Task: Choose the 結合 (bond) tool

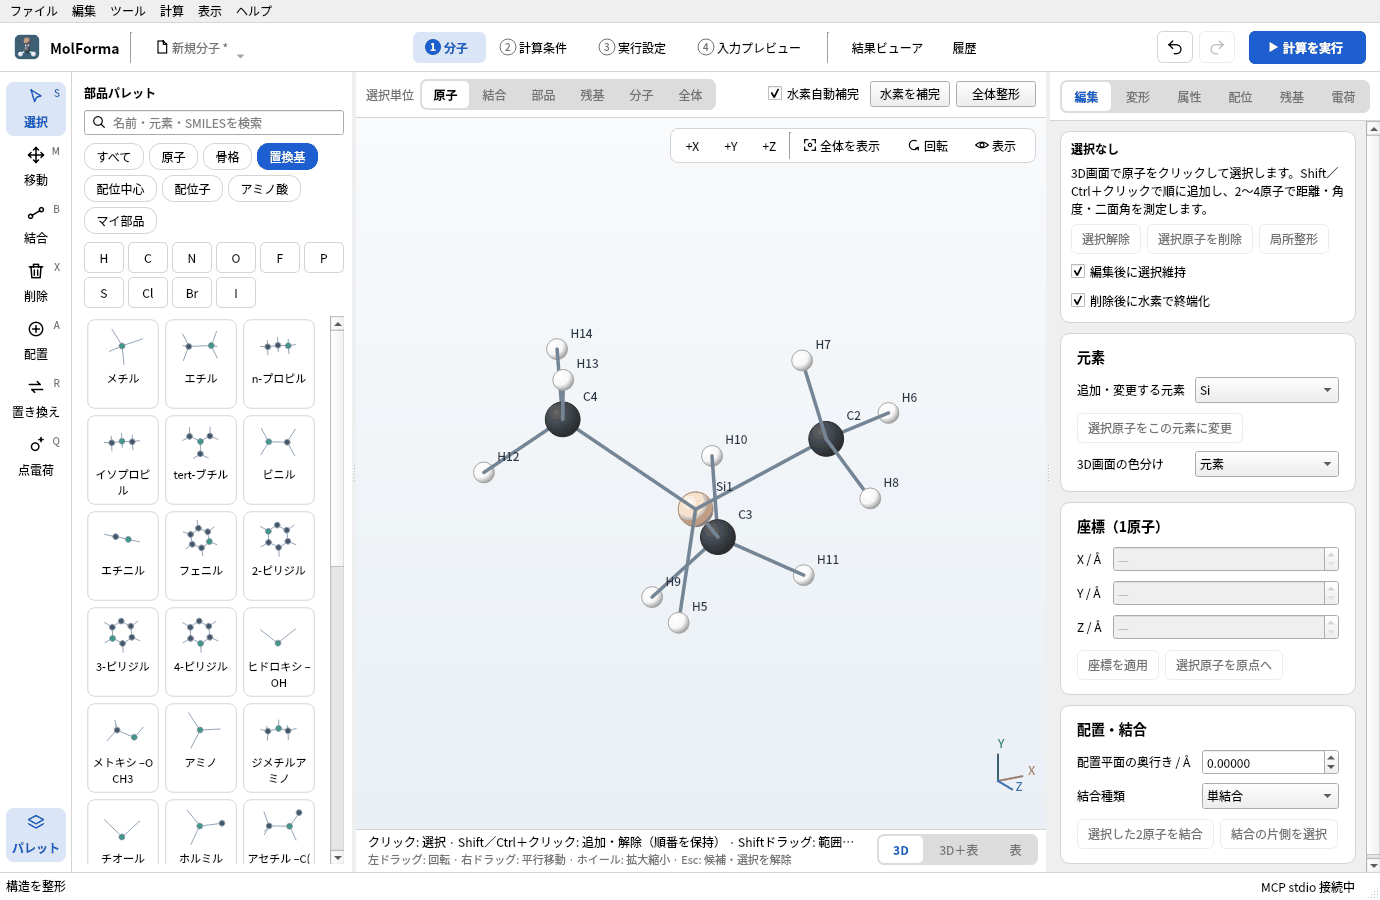Action: [x=36, y=224]
